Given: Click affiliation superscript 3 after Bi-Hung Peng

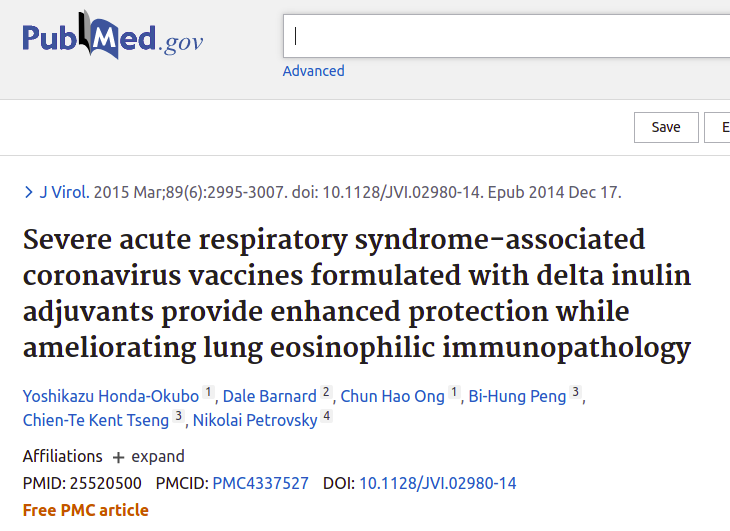Looking at the screenshot, I should [x=575, y=392].
